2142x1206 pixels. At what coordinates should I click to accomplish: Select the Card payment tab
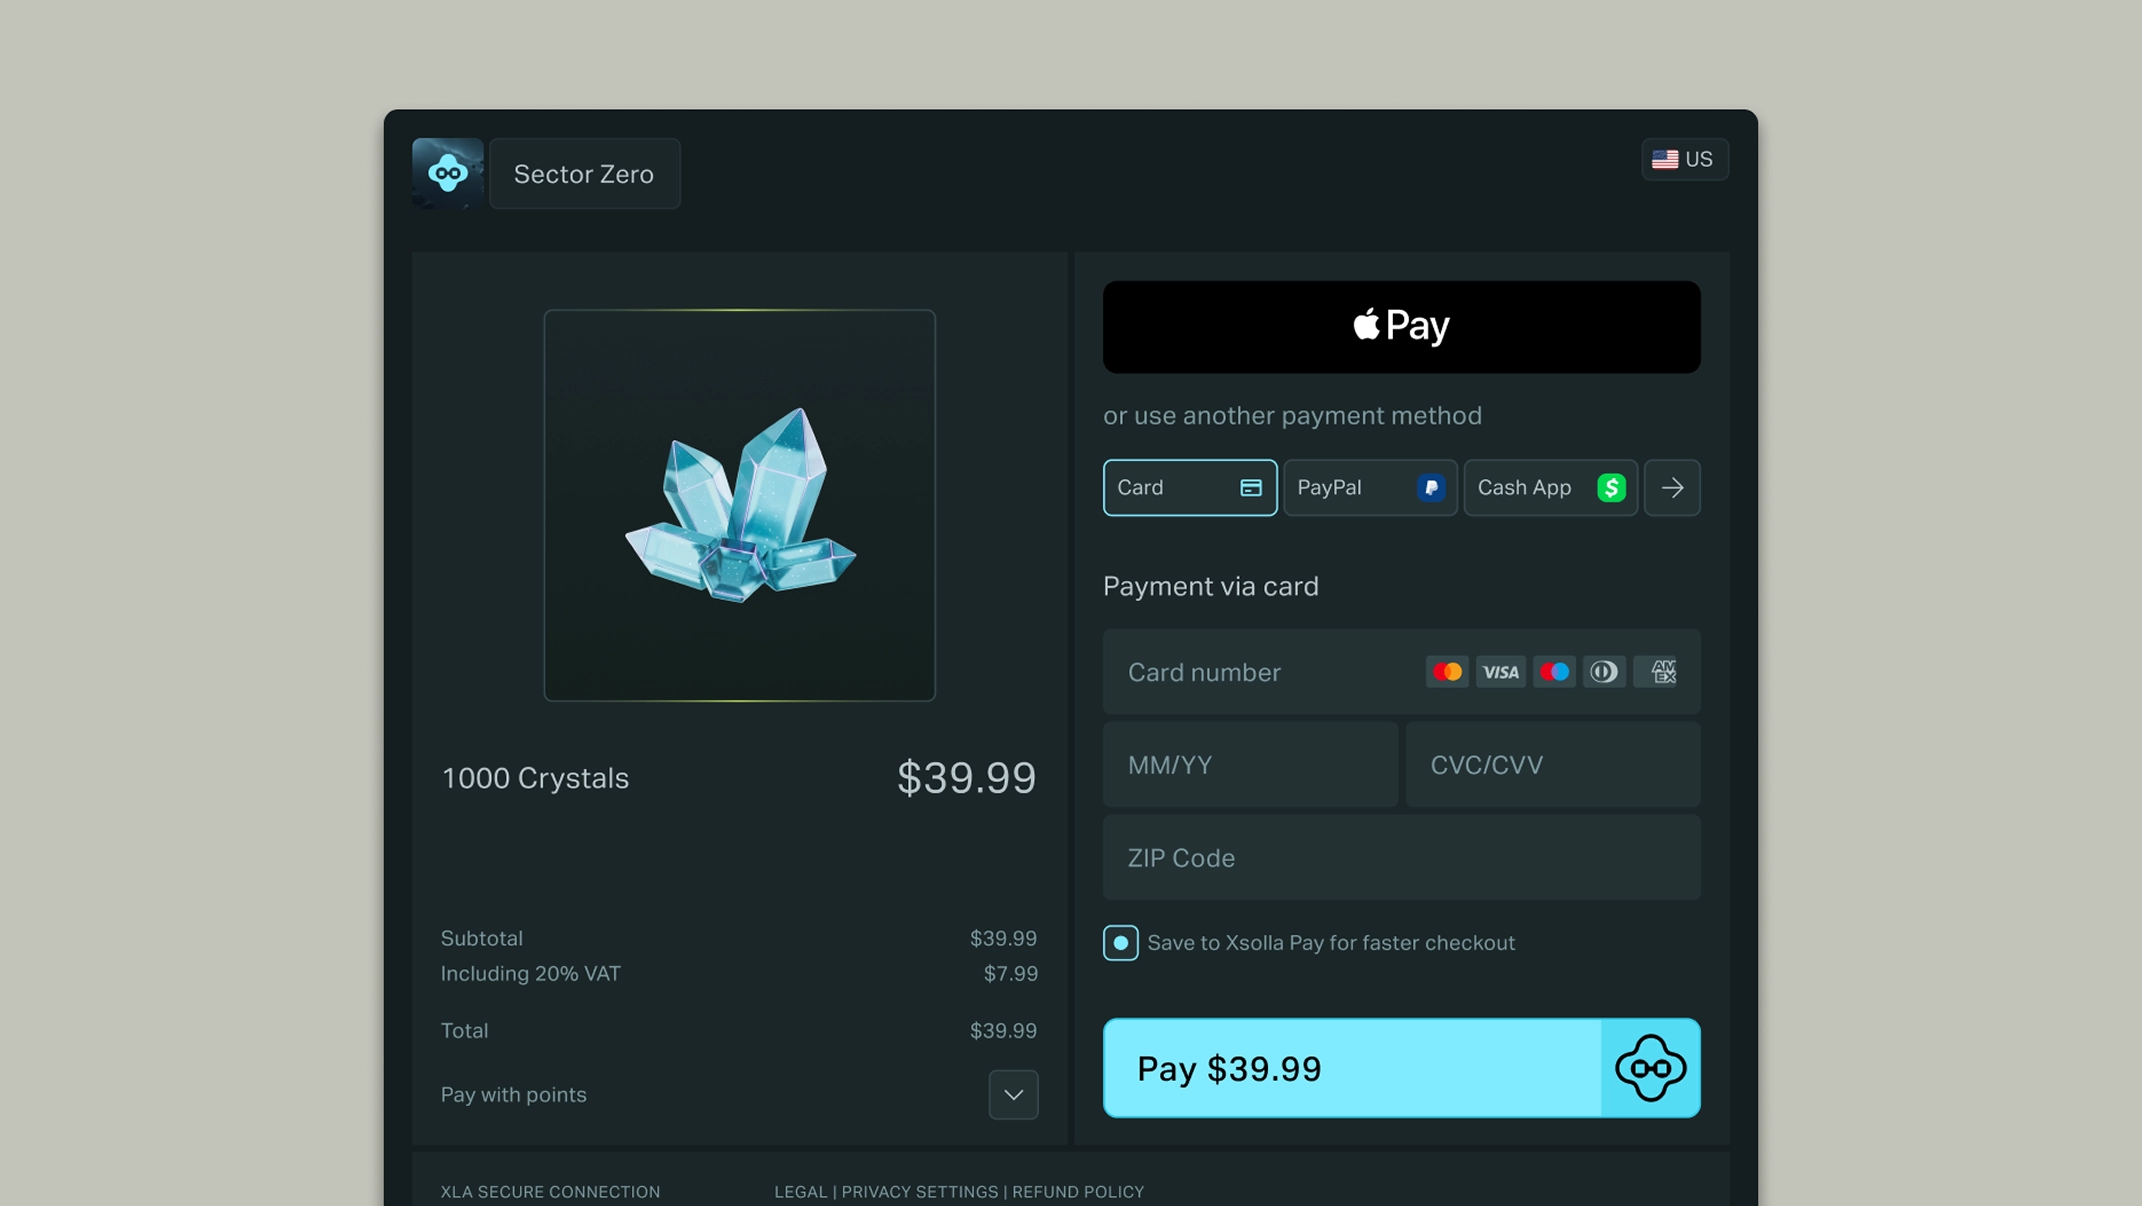[x=1190, y=488]
